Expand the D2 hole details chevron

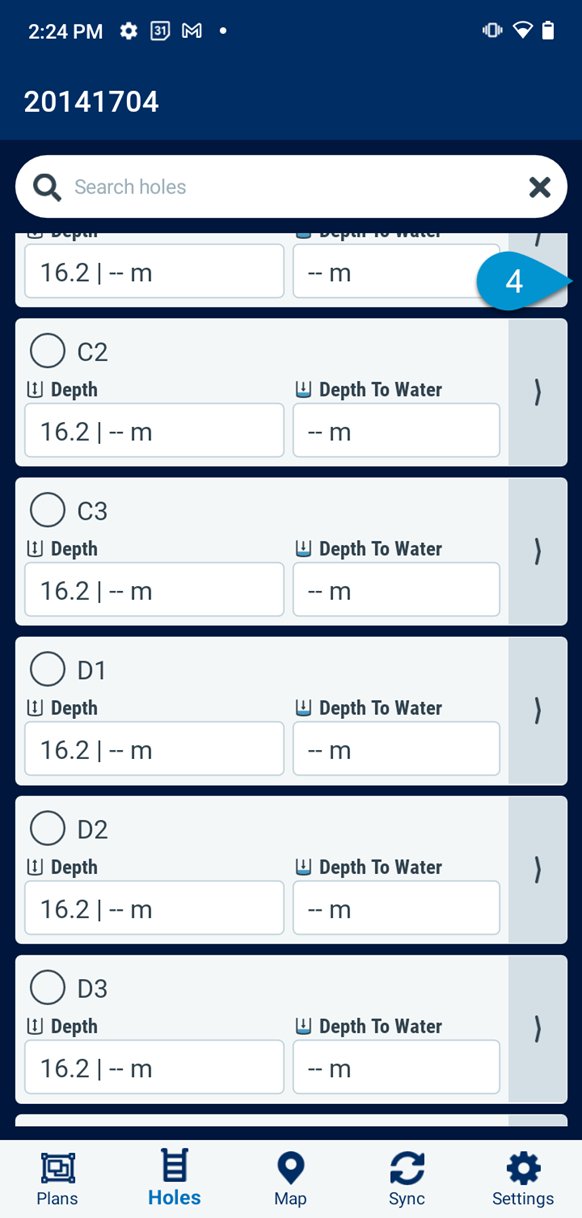pyautogui.click(x=537, y=869)
